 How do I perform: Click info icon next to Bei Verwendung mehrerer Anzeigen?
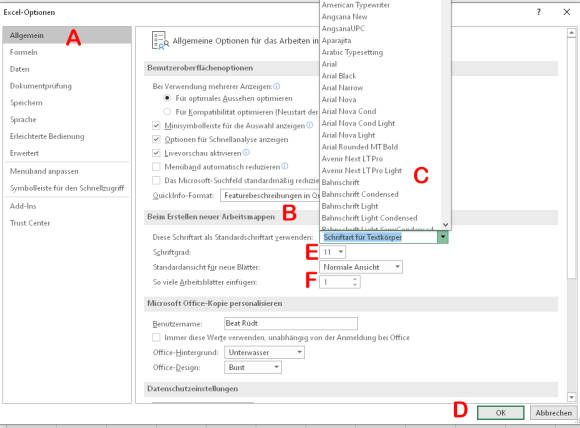point(276,86)
